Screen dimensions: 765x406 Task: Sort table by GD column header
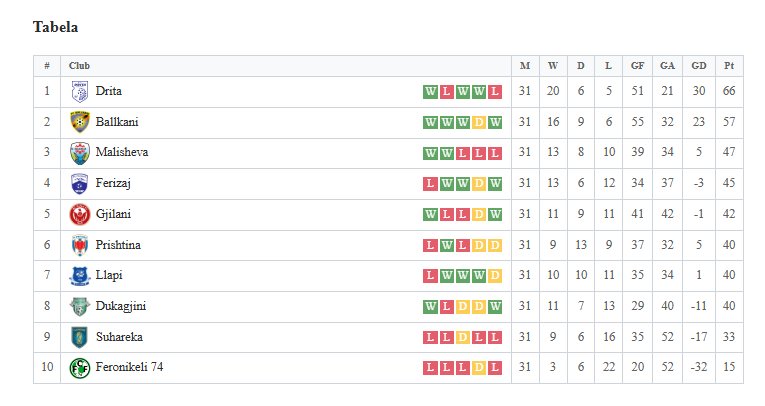(x=699, y=66)
